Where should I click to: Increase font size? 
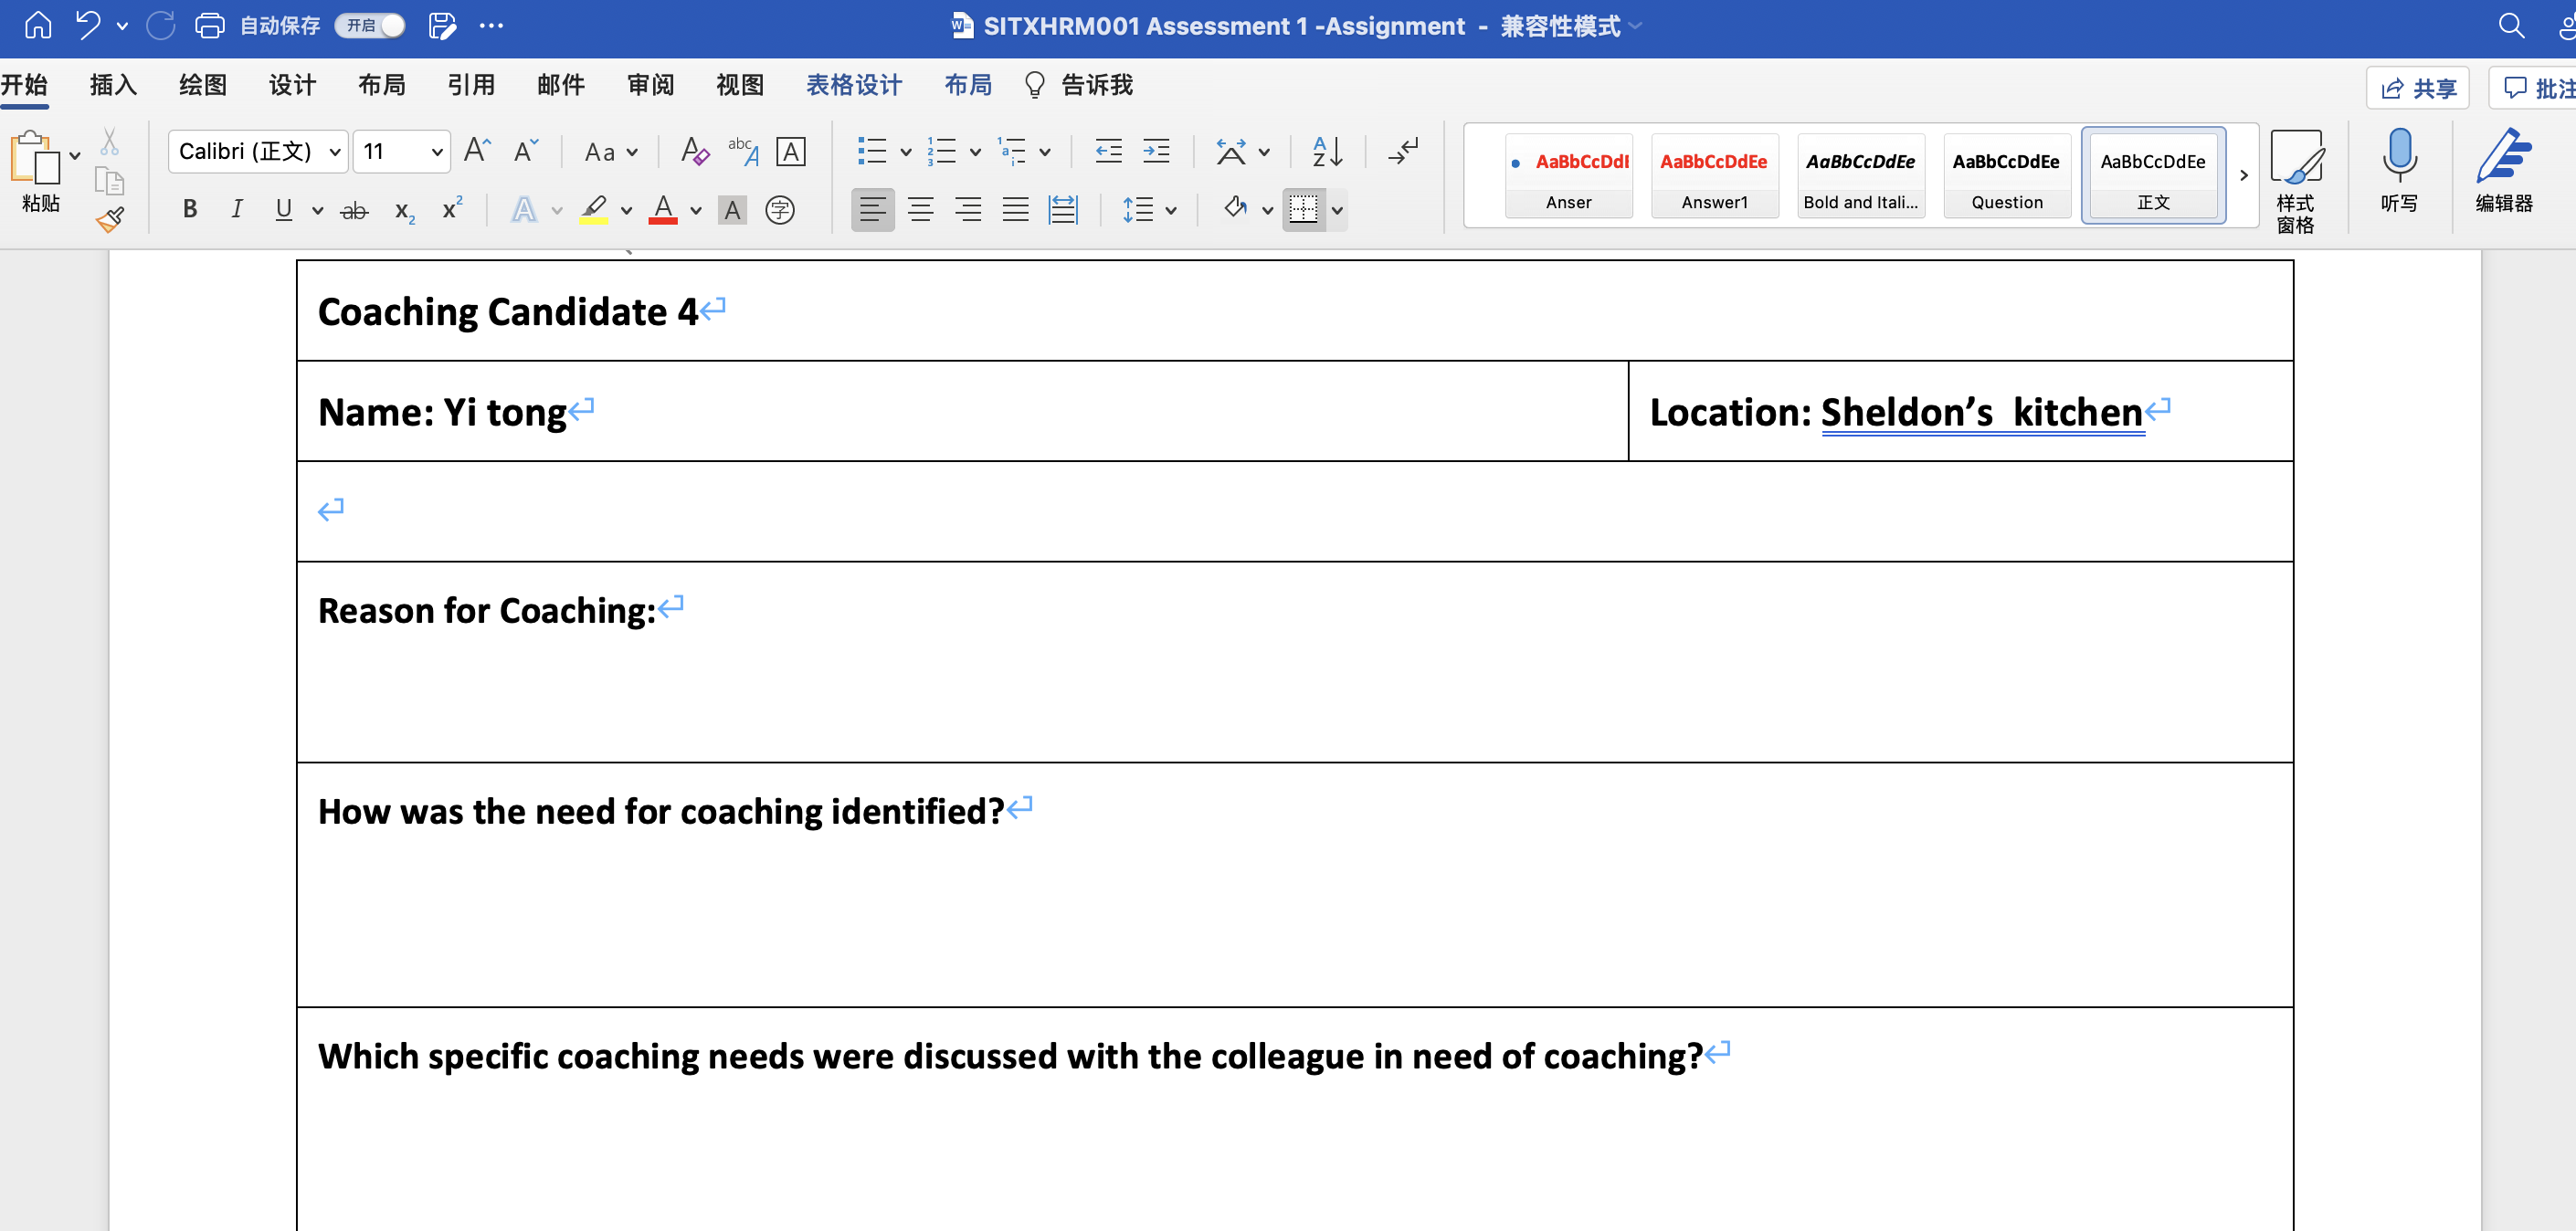click(477, 151)
